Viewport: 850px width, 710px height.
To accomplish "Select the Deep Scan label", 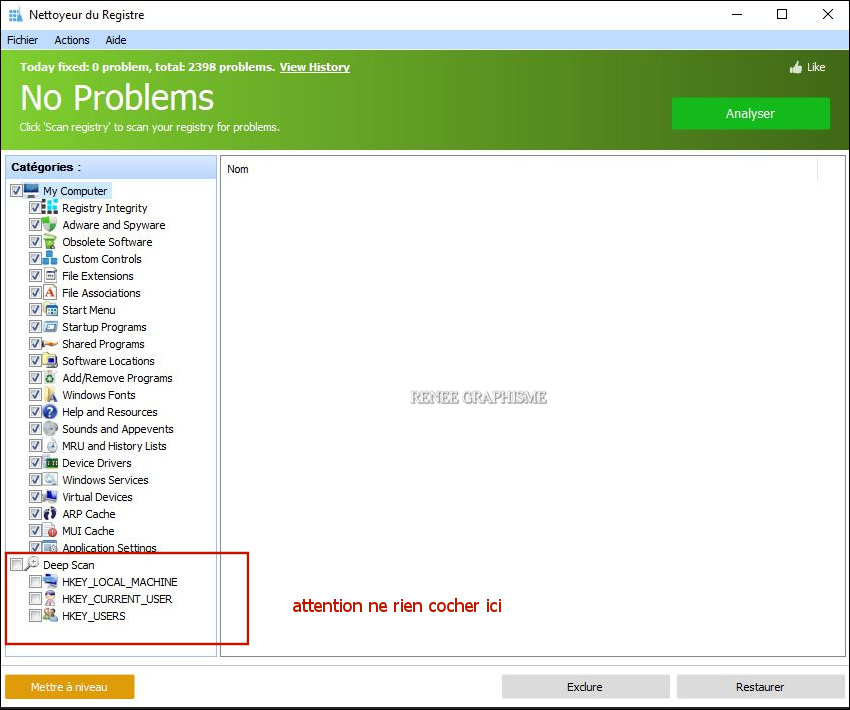I will click(69, 565).
